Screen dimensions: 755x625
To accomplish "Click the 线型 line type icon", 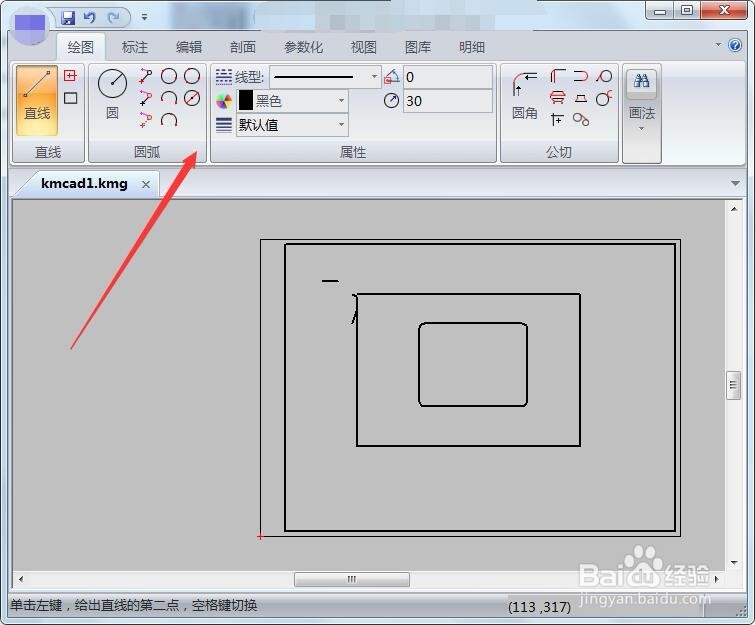I will click(x=223, y=77).
